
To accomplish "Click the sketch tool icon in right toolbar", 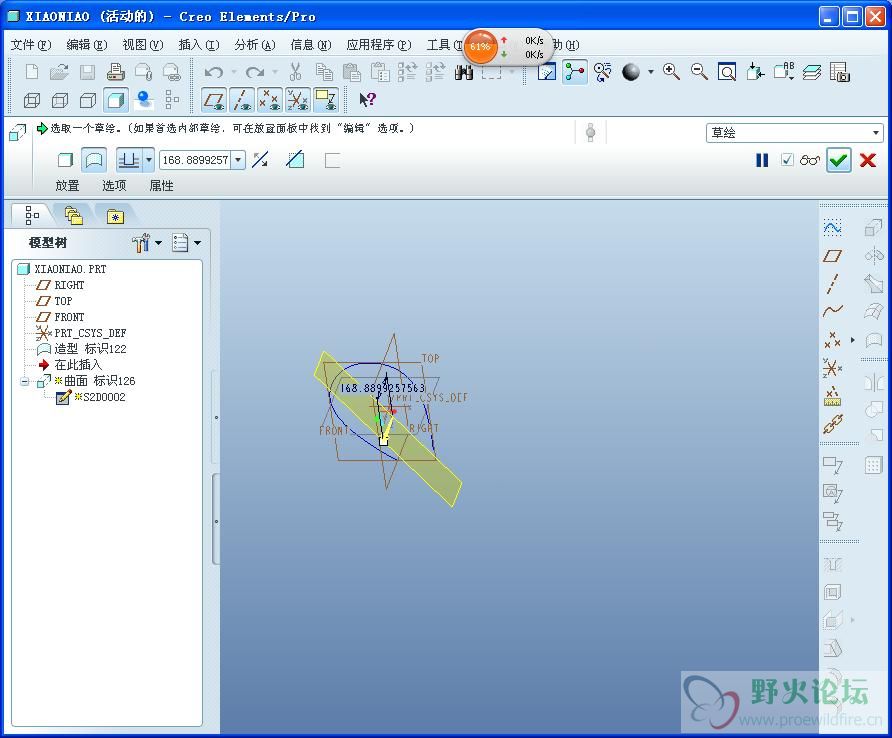I will 832,228.
